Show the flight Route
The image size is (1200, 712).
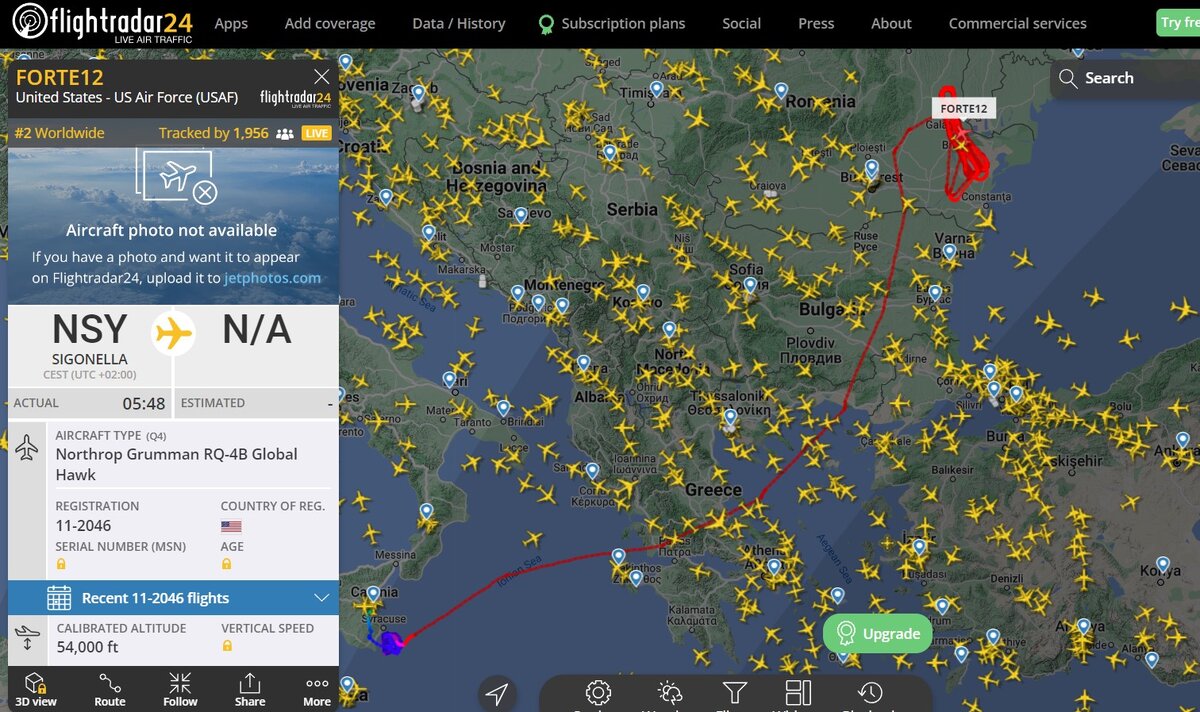tap(110, 689)
